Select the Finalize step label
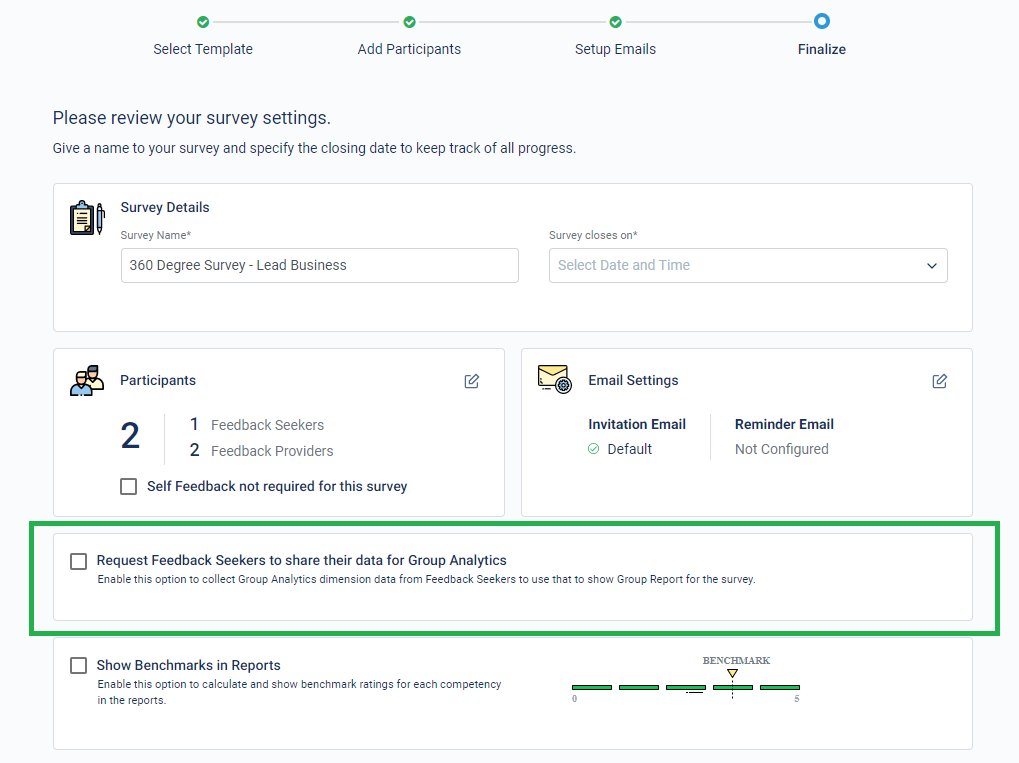The width and height of the screenshot is (1019, 763). pyautogui.click(x=821, y=49)
